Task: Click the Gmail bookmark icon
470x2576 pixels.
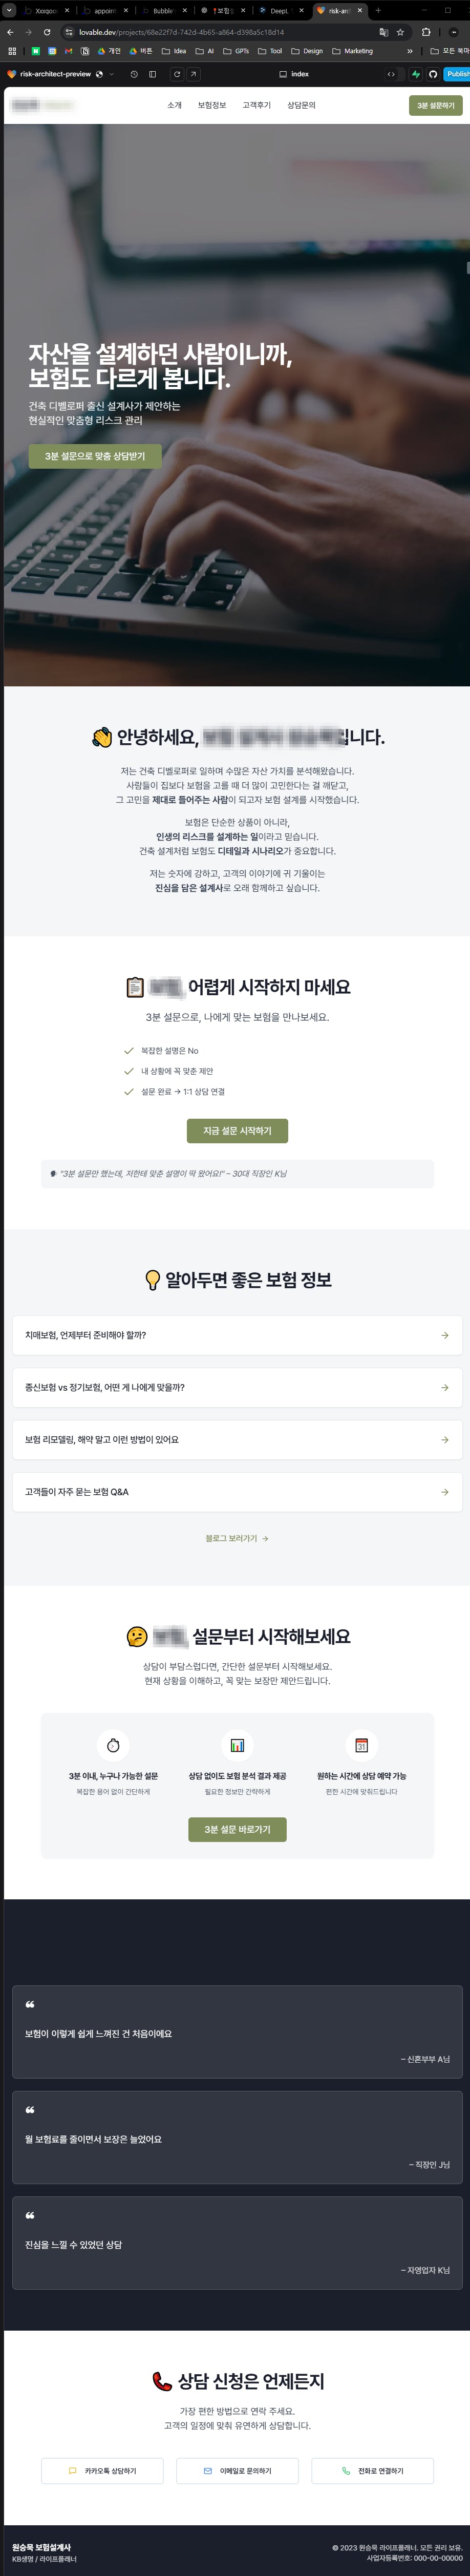Action: pyautogui.click(x=68, y=51)
